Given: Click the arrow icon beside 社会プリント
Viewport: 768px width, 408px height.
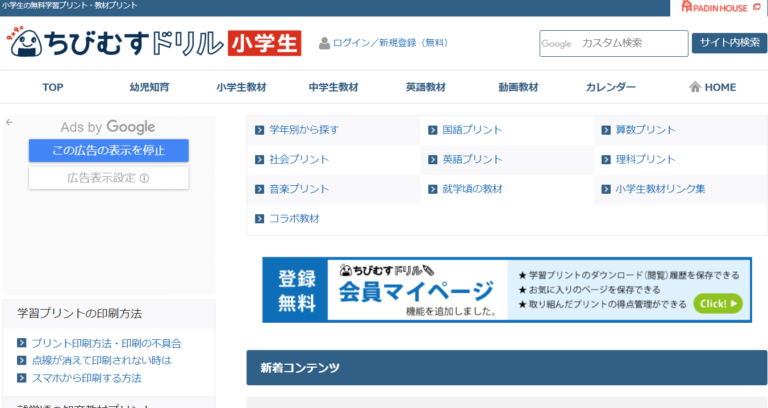Looking at the screenshot, I should click(260, 160).
